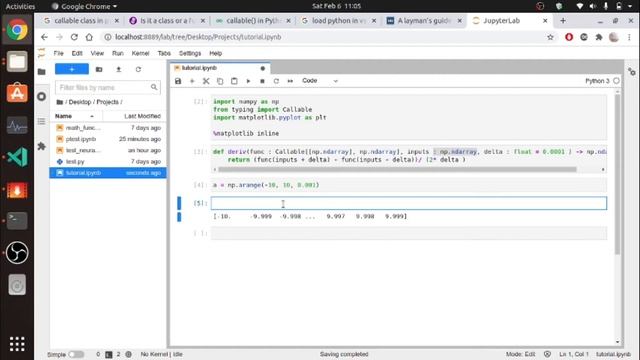The height and width of the screenshot is (360, 640).
Task: Collapse the output using its blue bar
Action: 179,216
